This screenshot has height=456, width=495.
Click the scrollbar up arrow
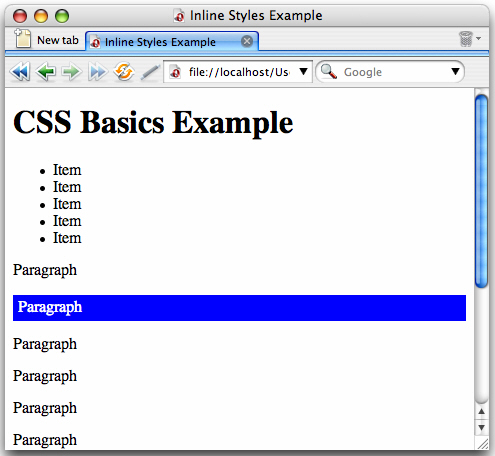(x=481, y=411)
